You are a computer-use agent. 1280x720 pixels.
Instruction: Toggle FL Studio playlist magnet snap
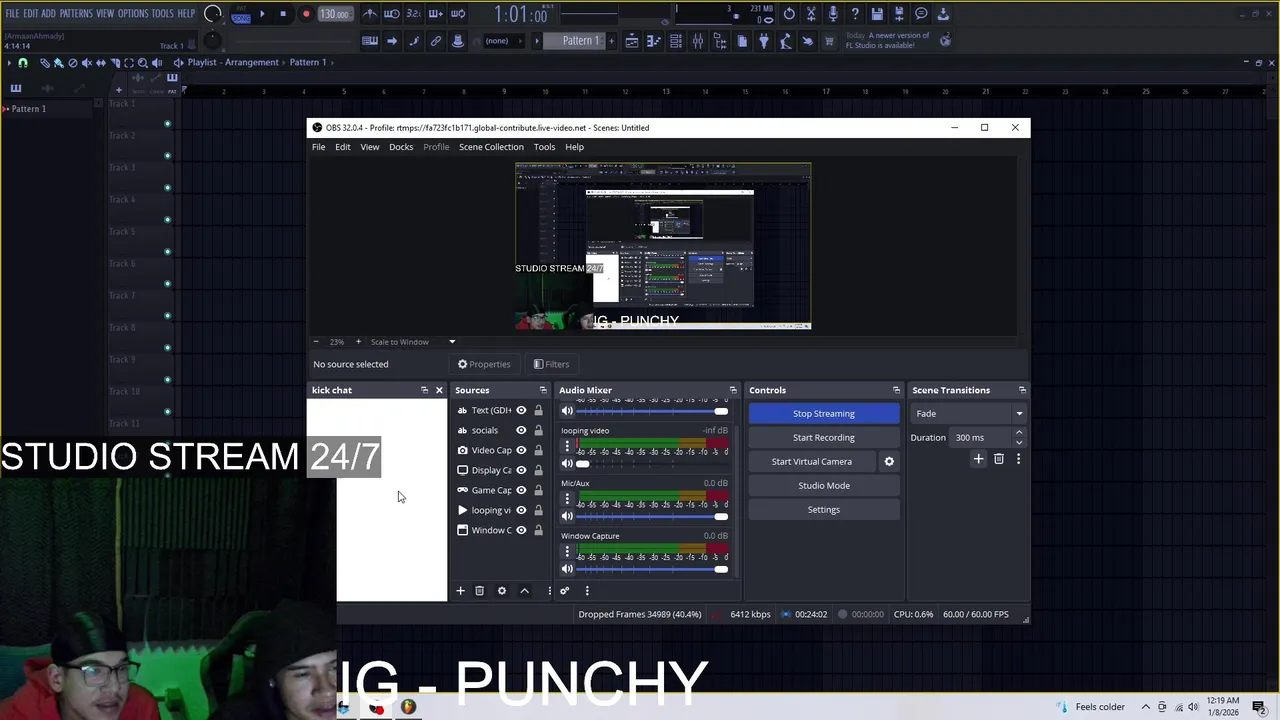[23, 62]
